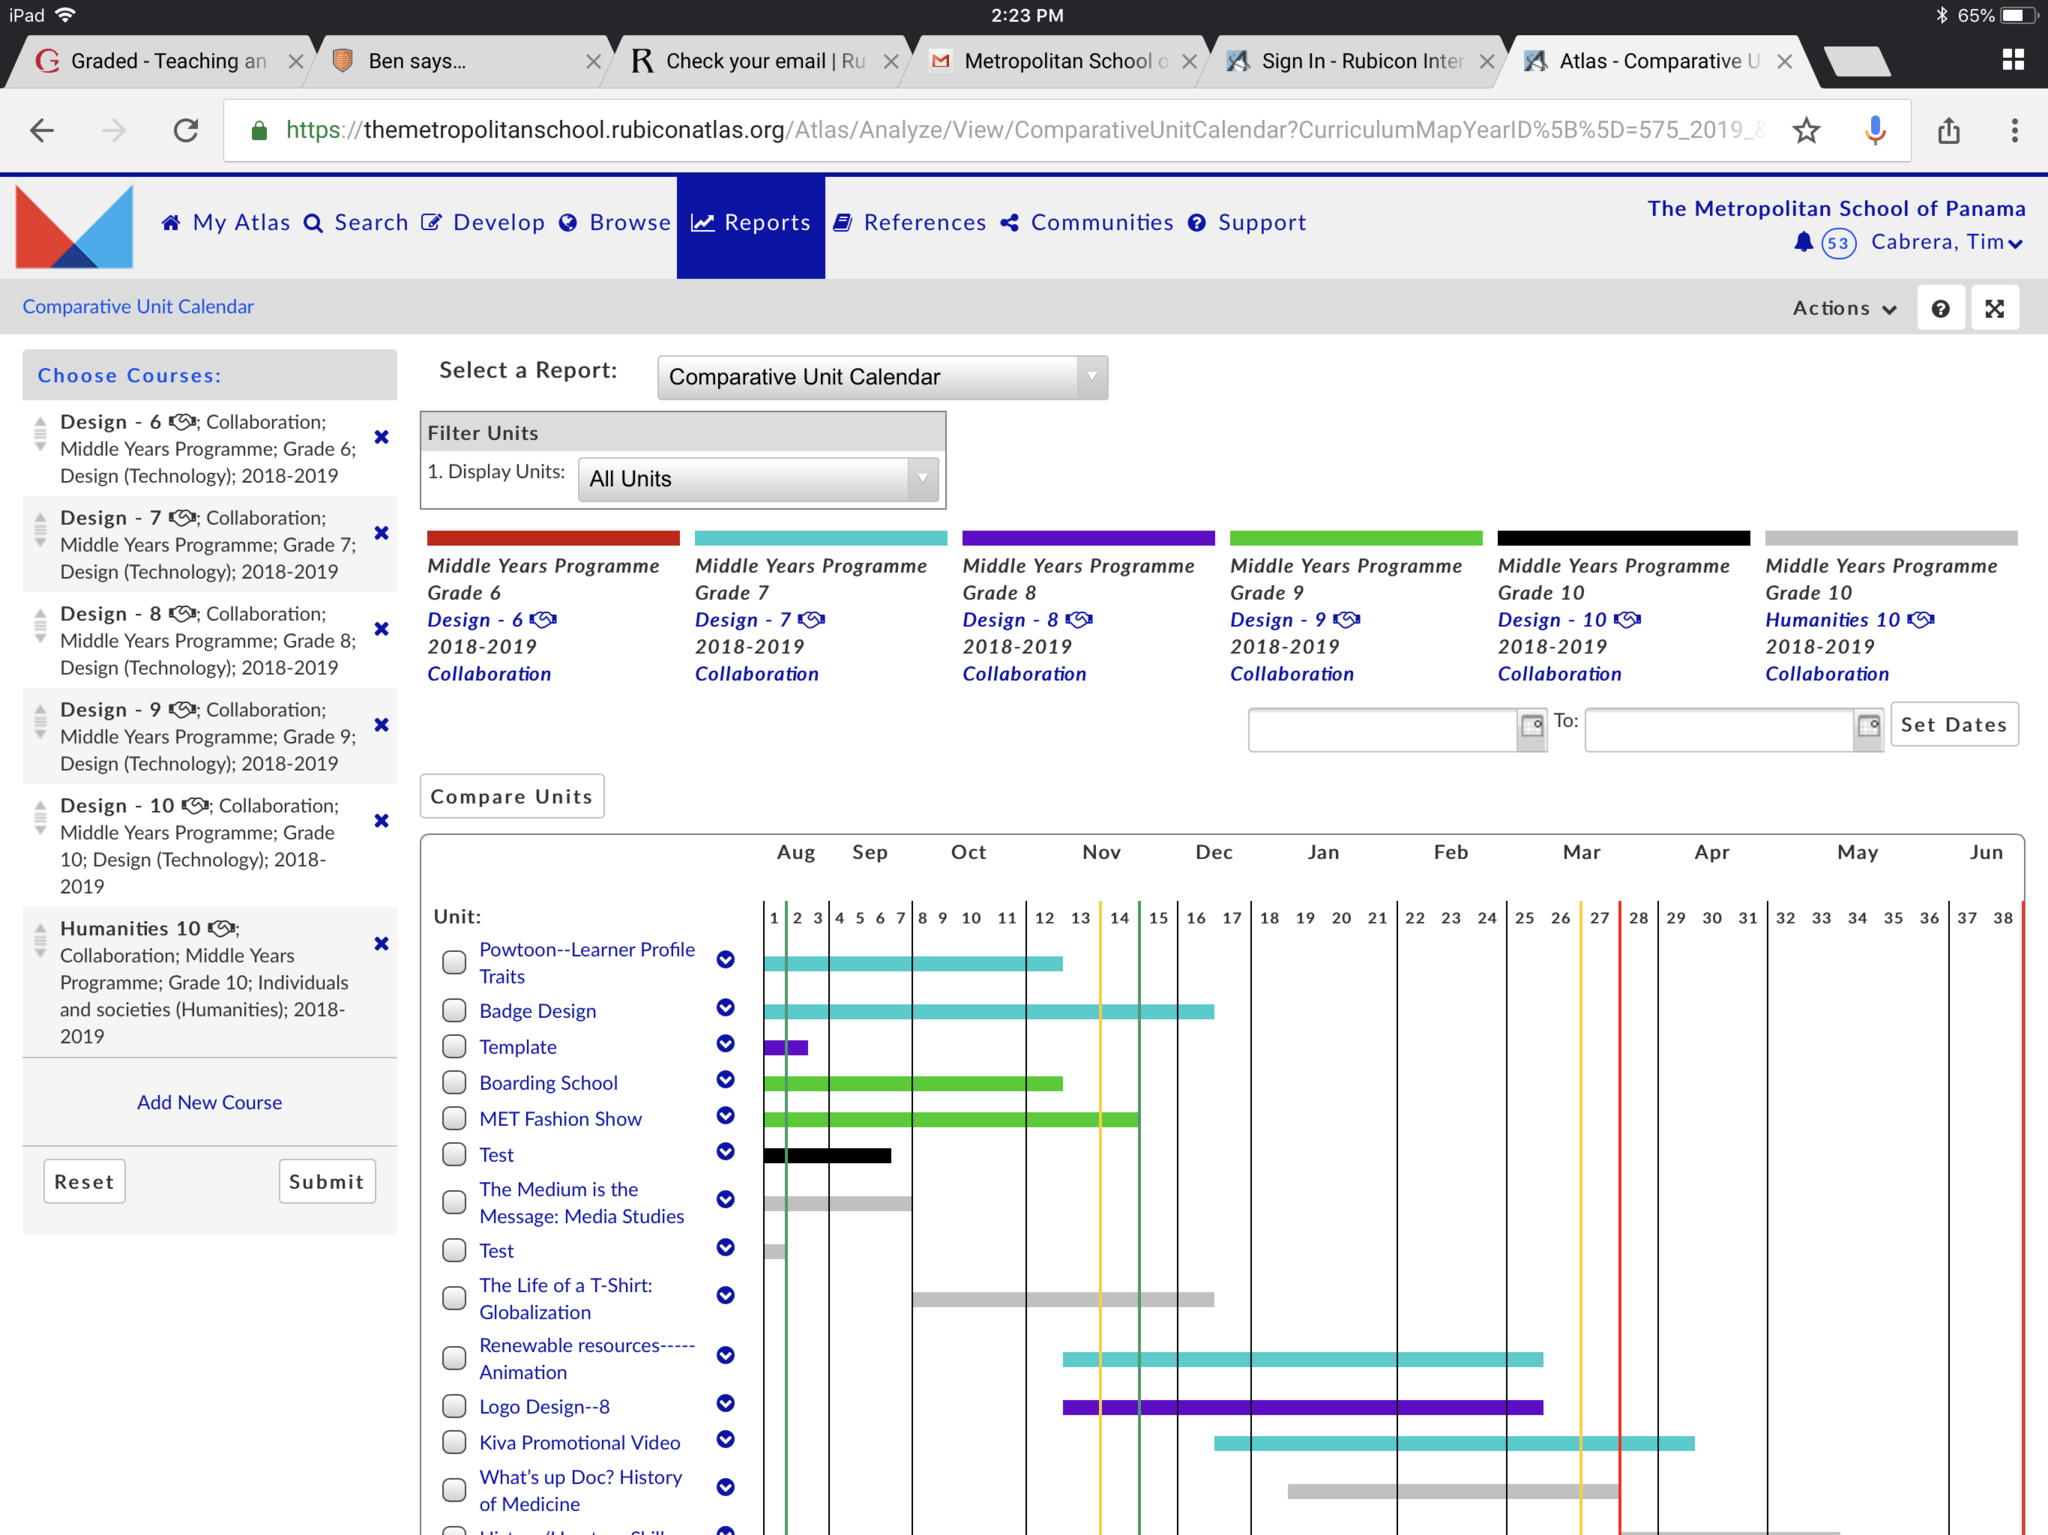Open calendar picker for the To date

point(1868,726)
